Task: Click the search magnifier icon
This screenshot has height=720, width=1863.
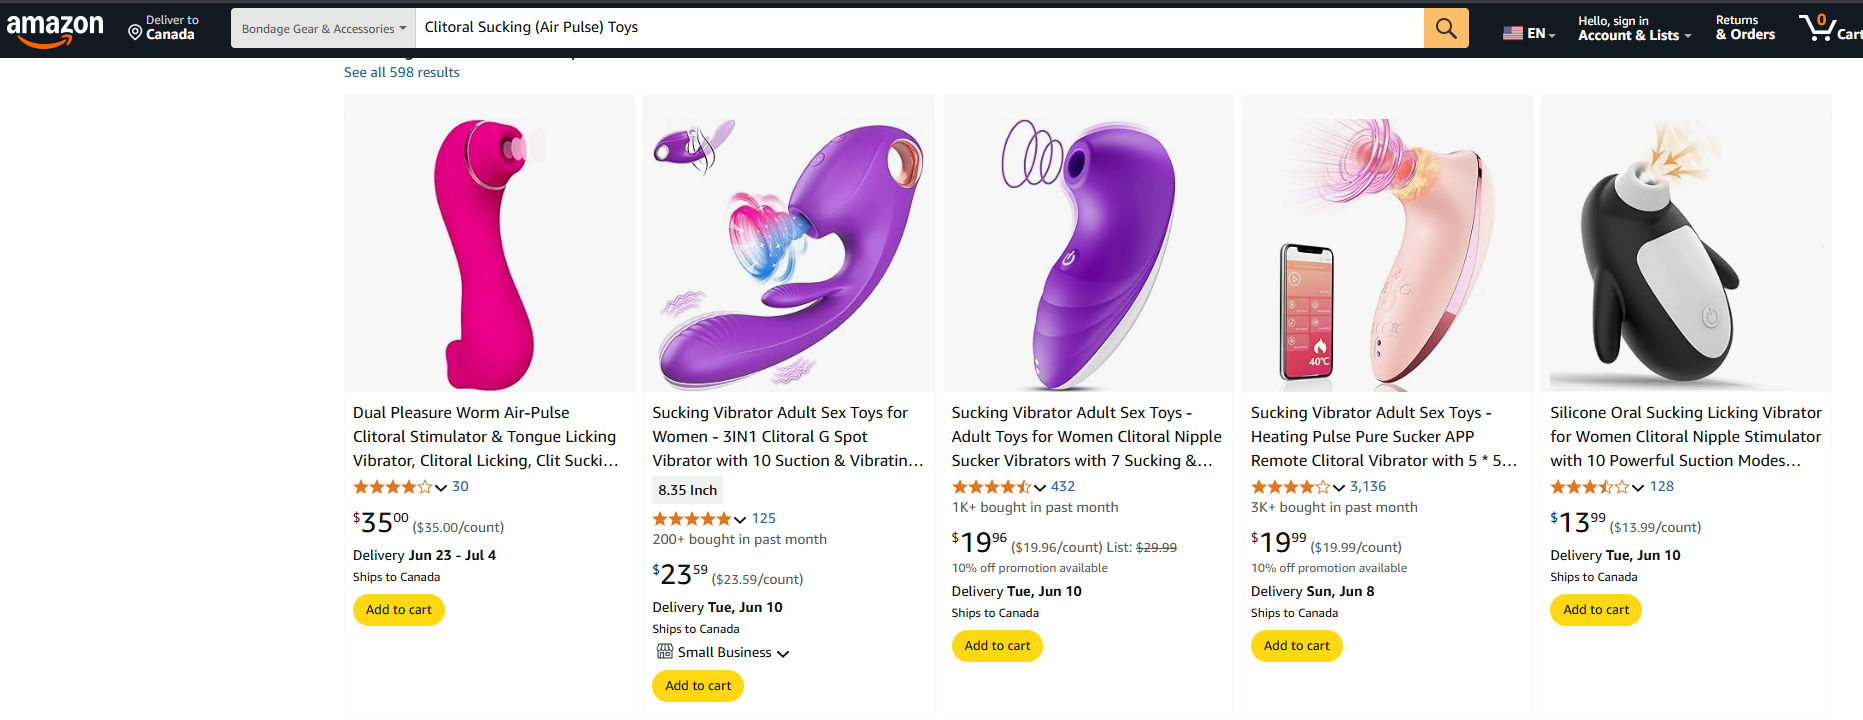Action: pyautogui.click(x=1445, y=27)
